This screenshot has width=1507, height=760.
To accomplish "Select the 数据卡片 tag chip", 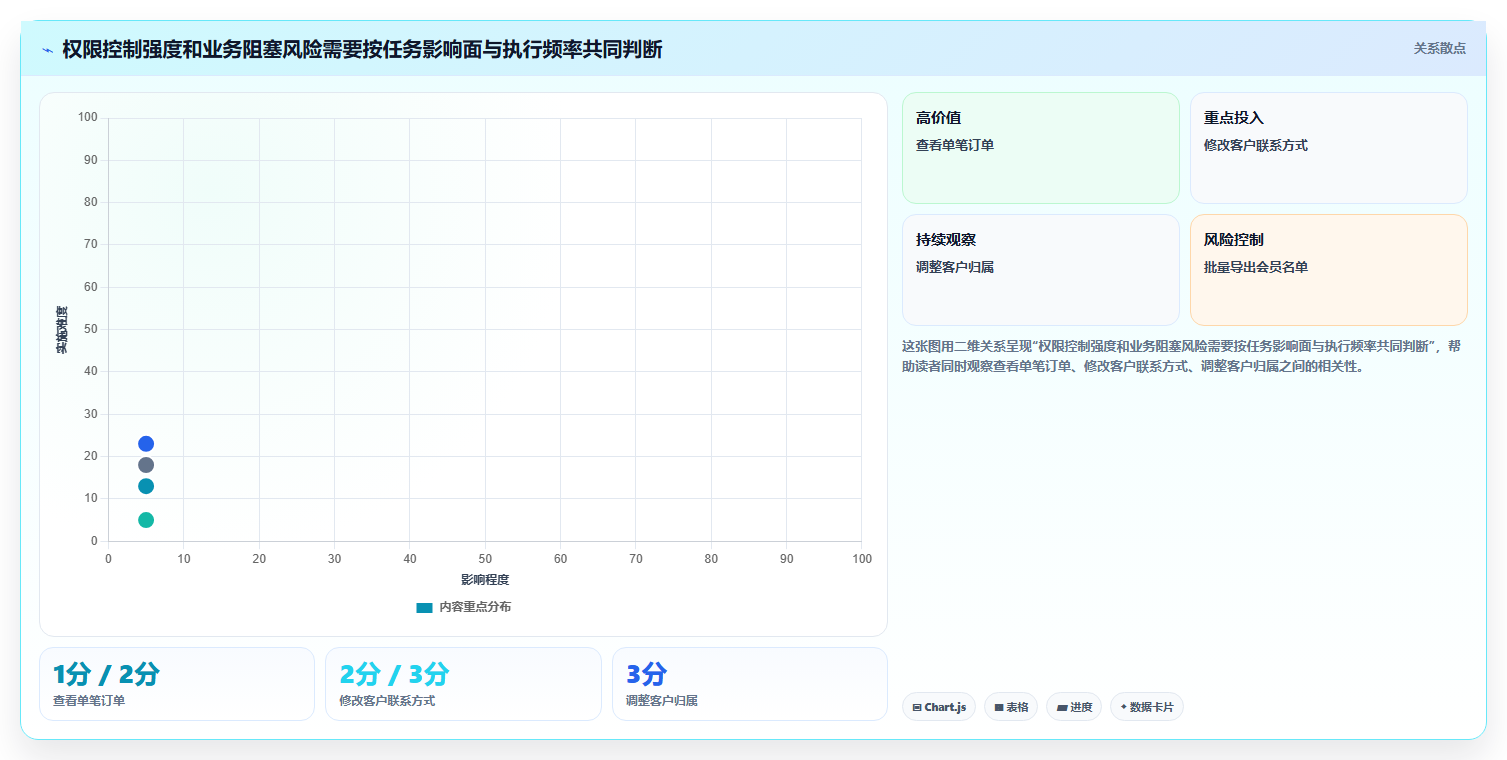I will point(1146,707).
